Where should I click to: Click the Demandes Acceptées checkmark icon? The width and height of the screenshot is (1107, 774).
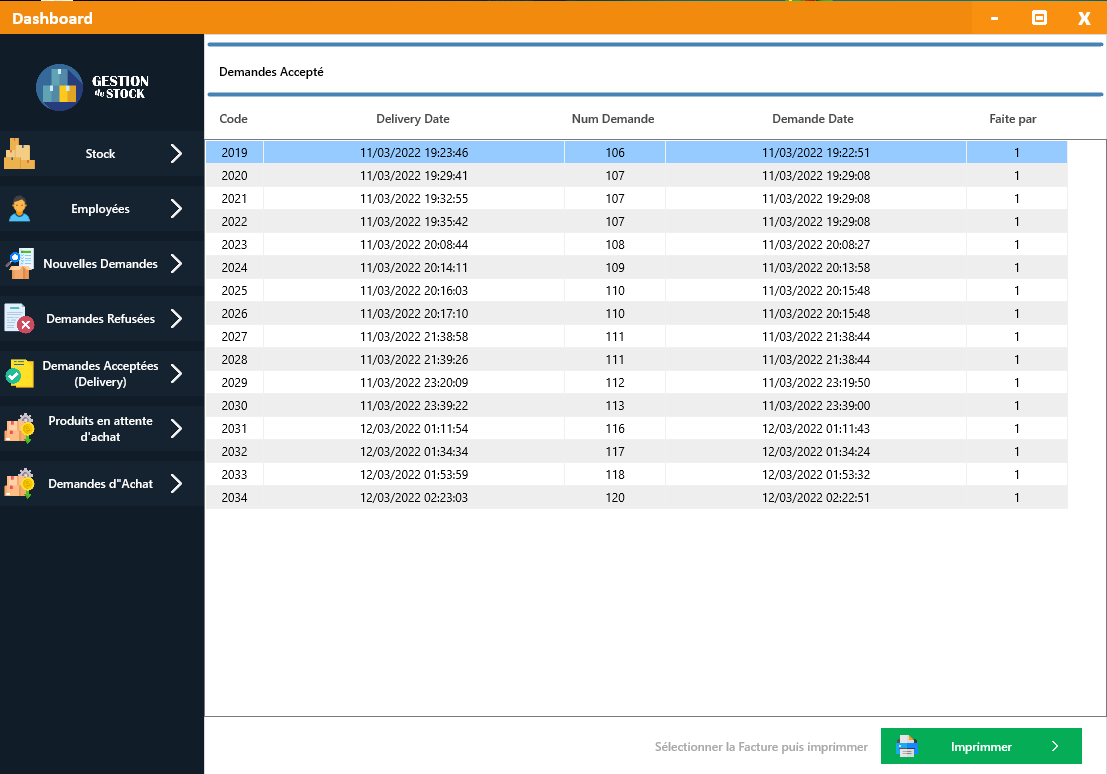click(20, 374)
